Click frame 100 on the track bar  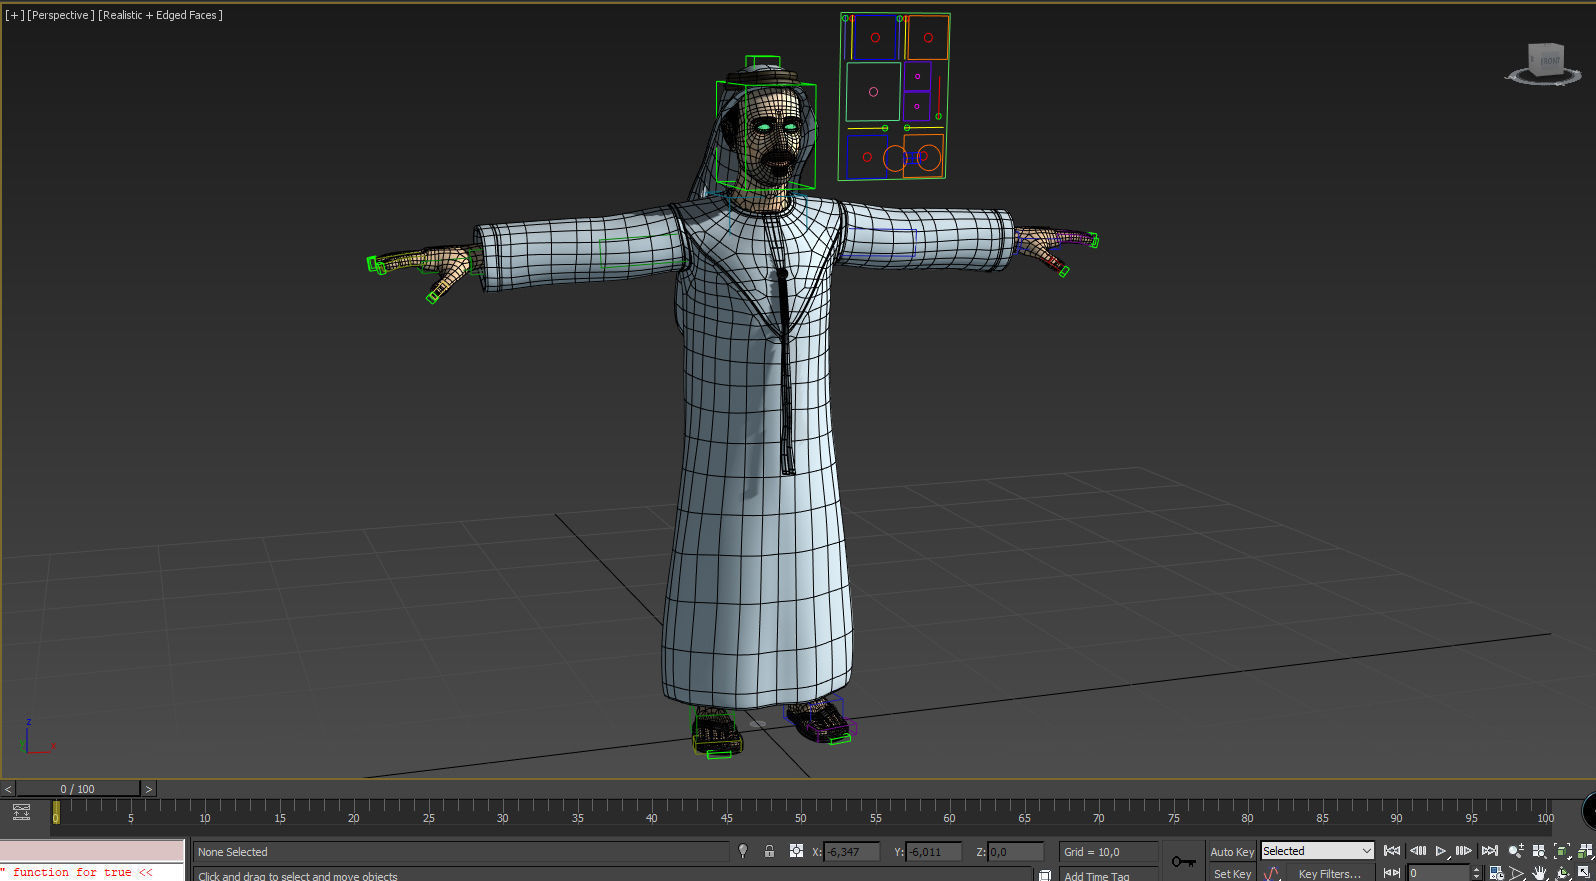pyautogui.click(x=1546, y=818)
